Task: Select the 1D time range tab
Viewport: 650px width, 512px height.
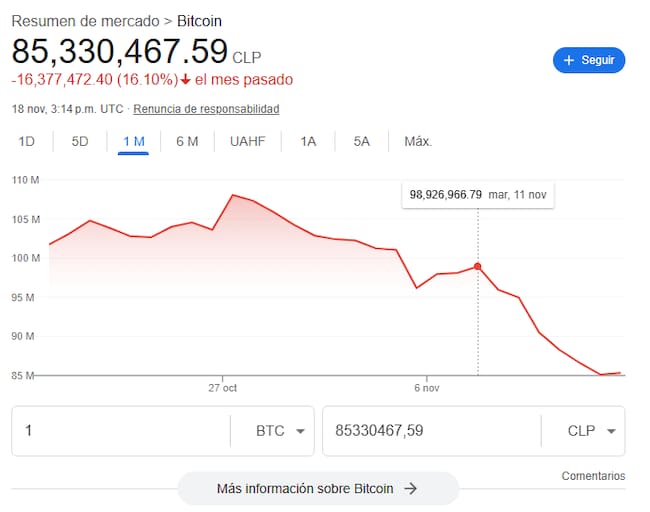Action: pyautogui.click(x=27, y=141)
